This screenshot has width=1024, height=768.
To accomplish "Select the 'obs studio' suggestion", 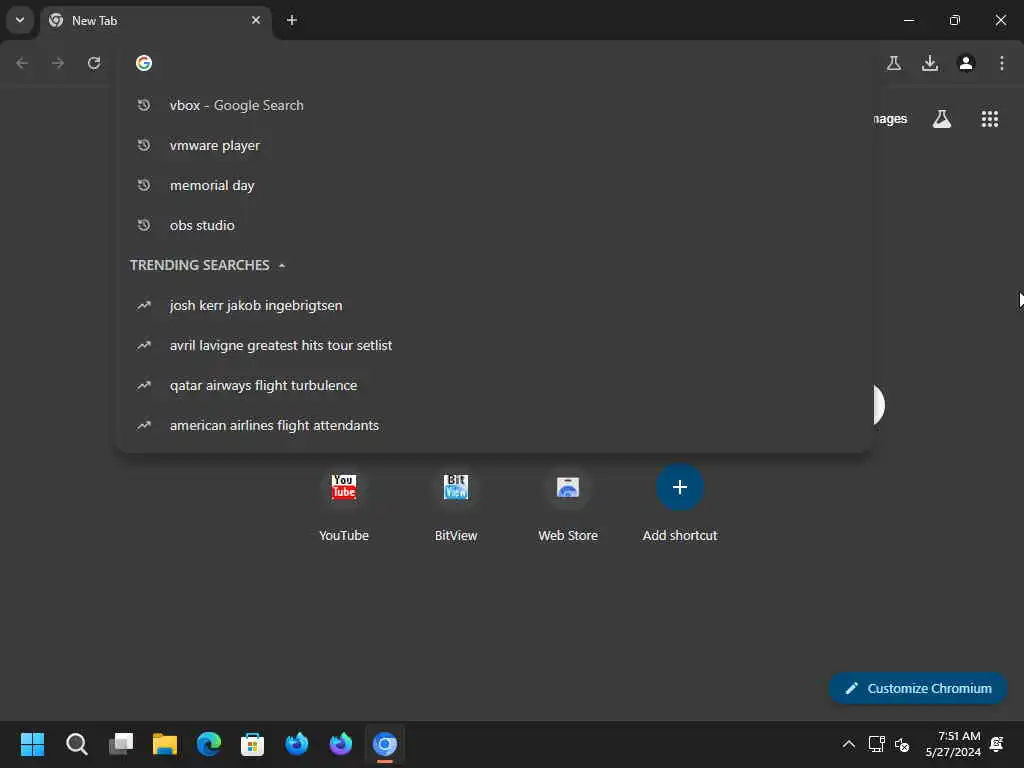I will (x=494, y=225).
